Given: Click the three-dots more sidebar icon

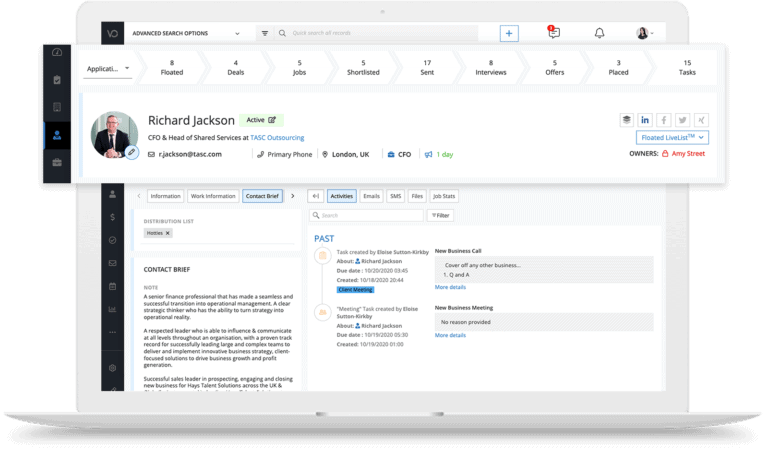Looking at the screenshot, I should tap(113, 332).
